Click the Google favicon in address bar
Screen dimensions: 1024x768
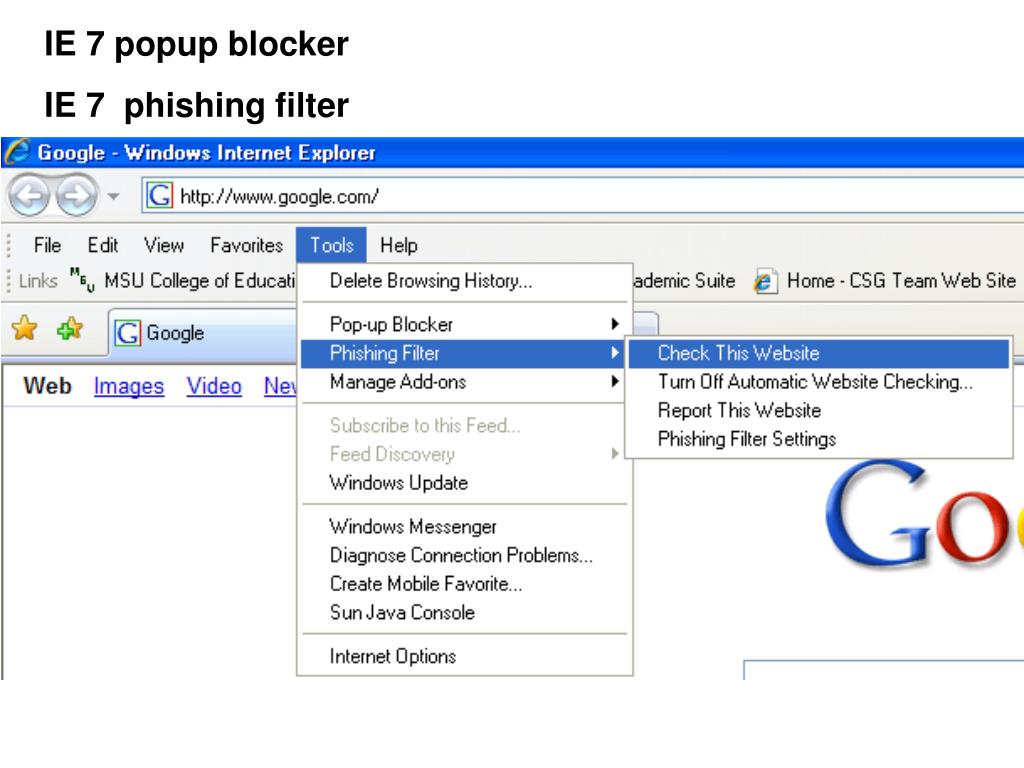pyautogui.click(x=159, y=195)
